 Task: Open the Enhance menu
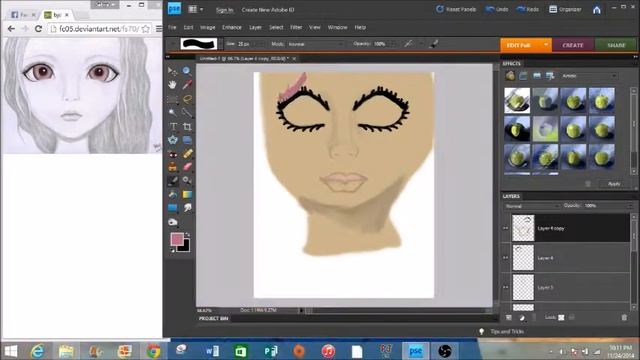231,27
